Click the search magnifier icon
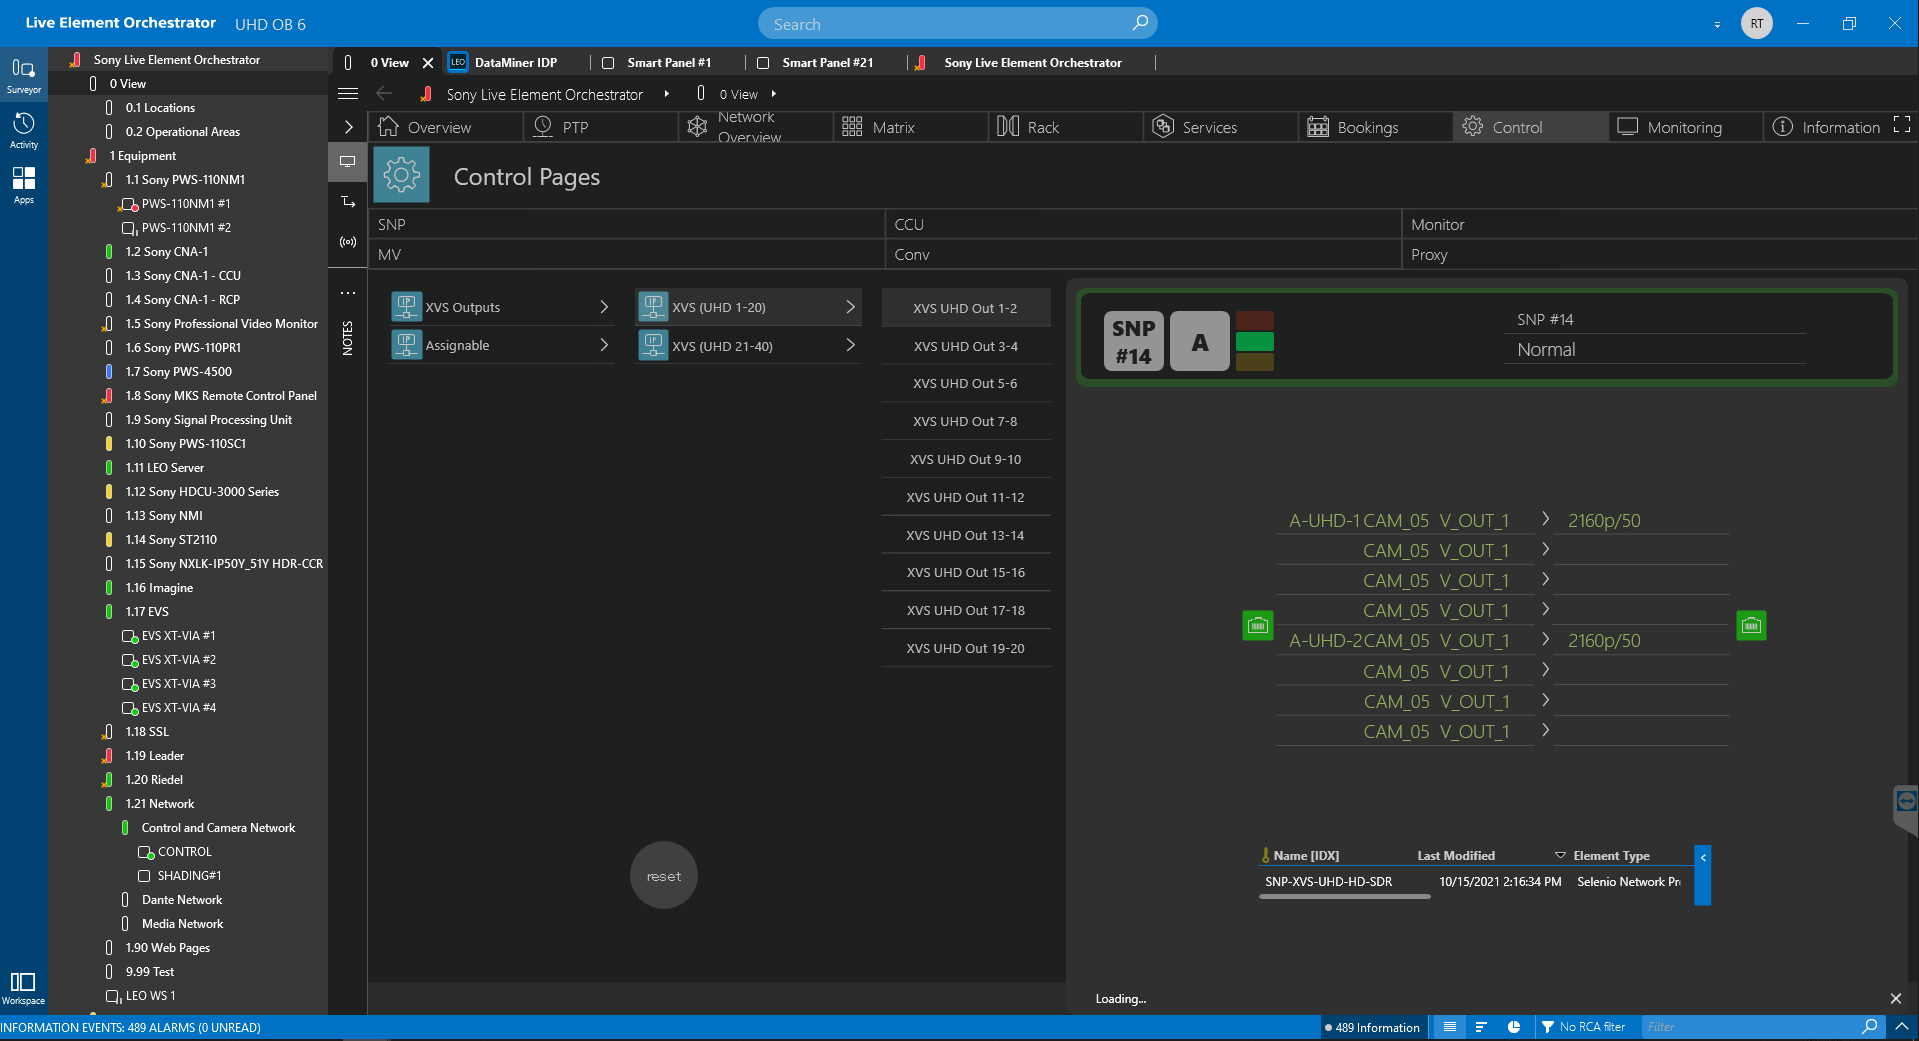The height and width of the screenshot is (1041, 1919). (x=1140, y=23)
